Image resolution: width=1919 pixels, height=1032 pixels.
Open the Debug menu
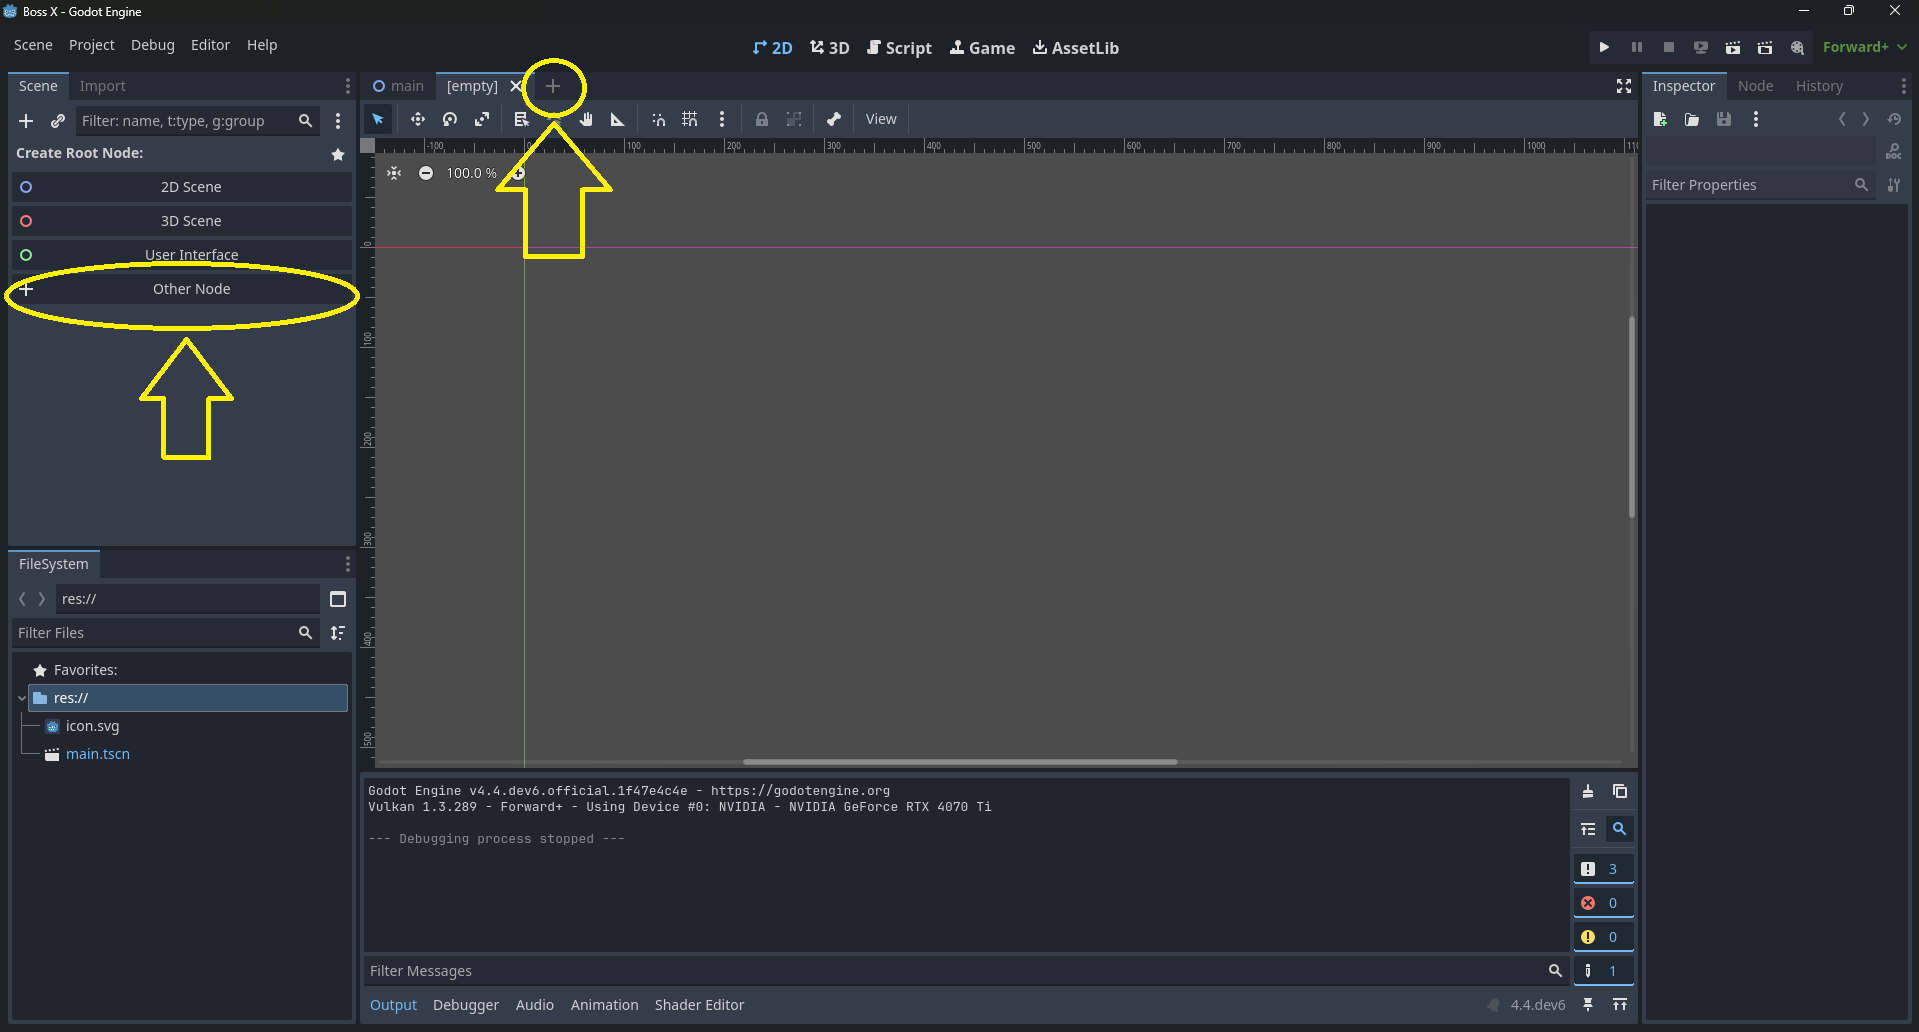tap(153, 45)
